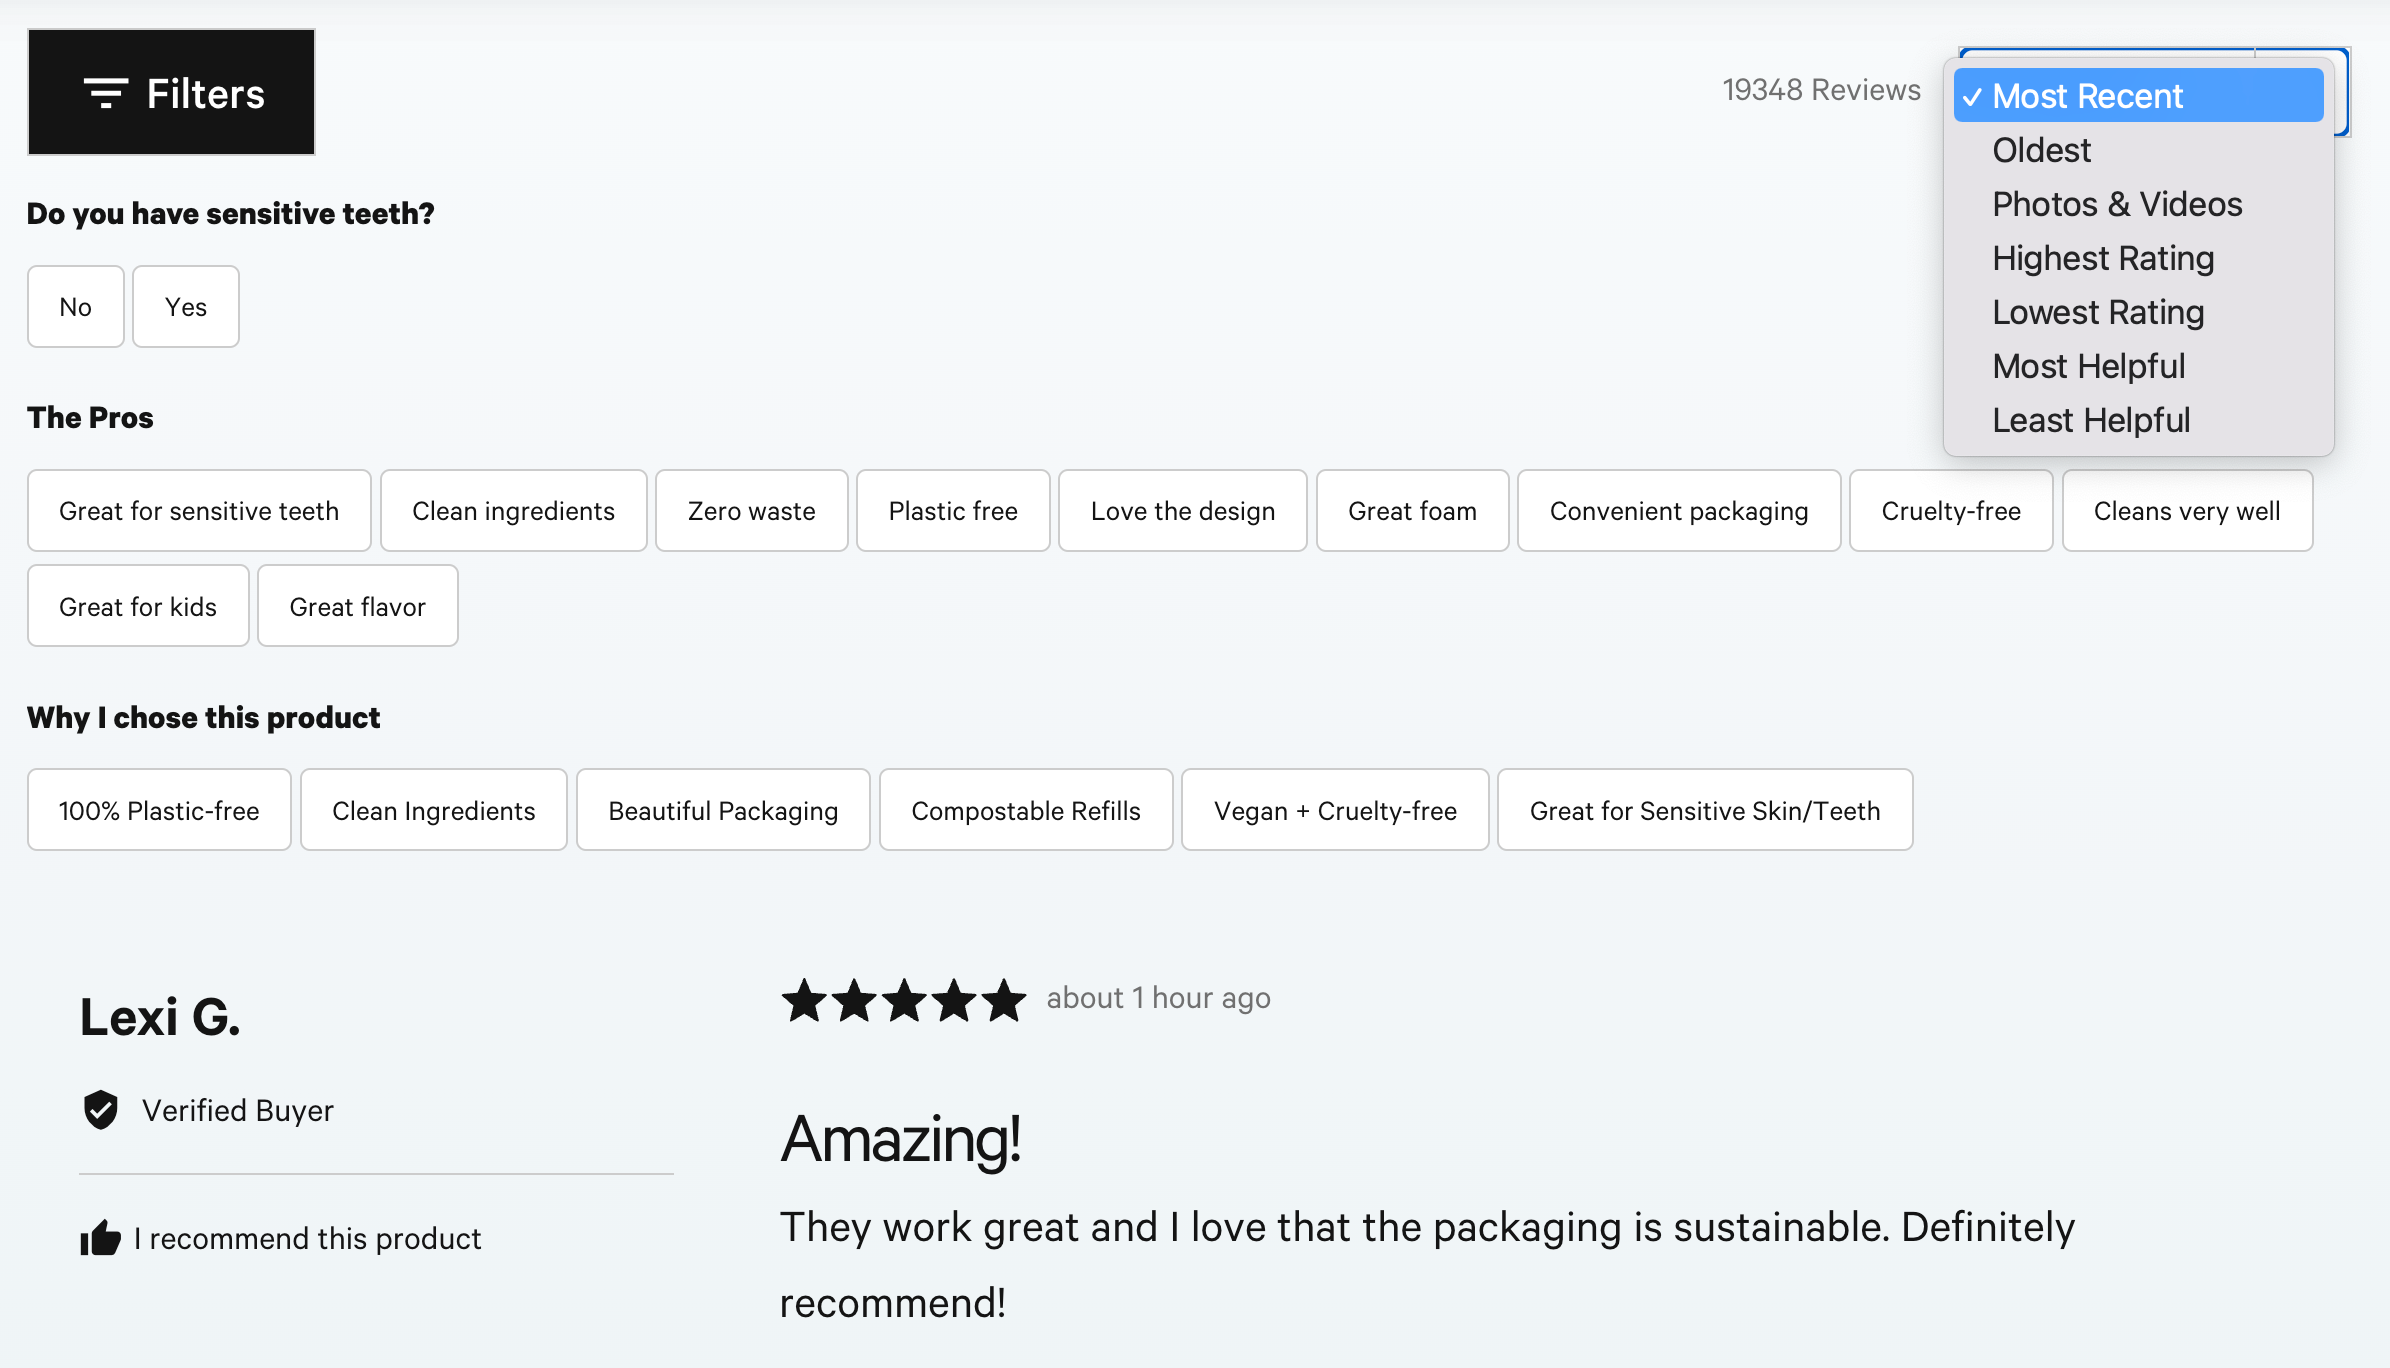Filter by Compostable Refills reason
The width and height of the screenshot is (2390, 1368).
pyautogui.click(x=1025, y=810)
